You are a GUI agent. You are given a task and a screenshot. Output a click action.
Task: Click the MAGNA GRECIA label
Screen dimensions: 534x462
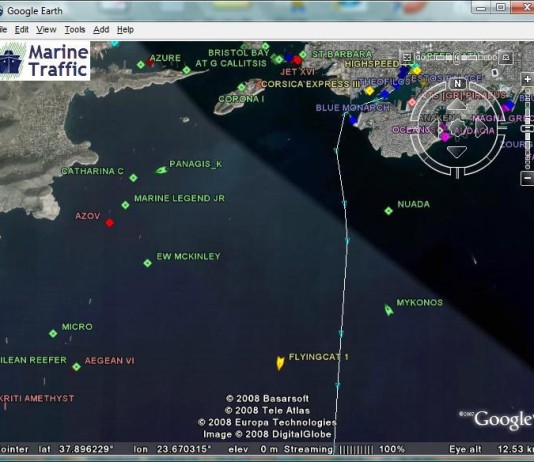[x=503, y=118]
